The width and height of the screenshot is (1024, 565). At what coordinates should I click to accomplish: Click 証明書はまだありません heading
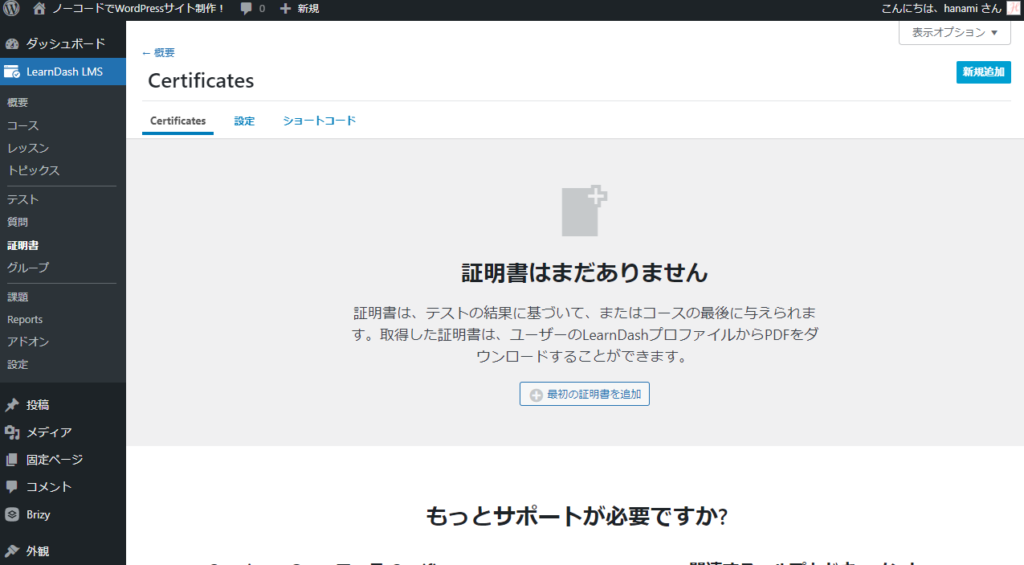point(584,272)
